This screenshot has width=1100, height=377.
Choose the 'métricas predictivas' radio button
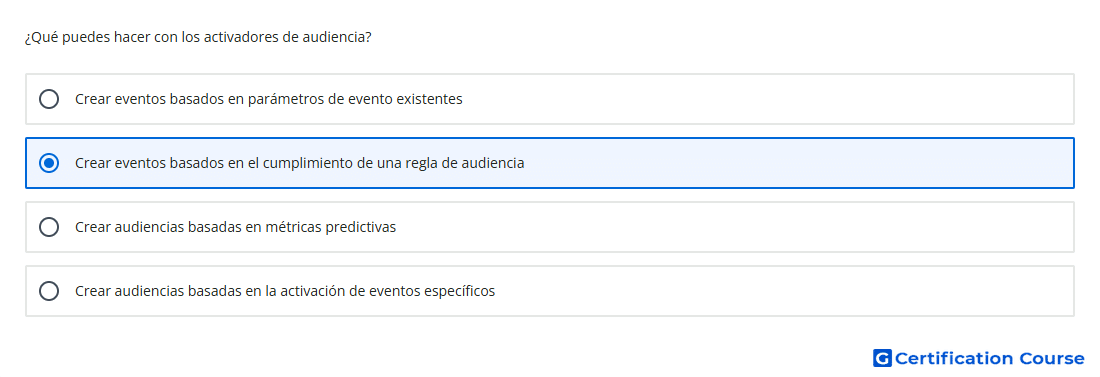click(49, 227)
